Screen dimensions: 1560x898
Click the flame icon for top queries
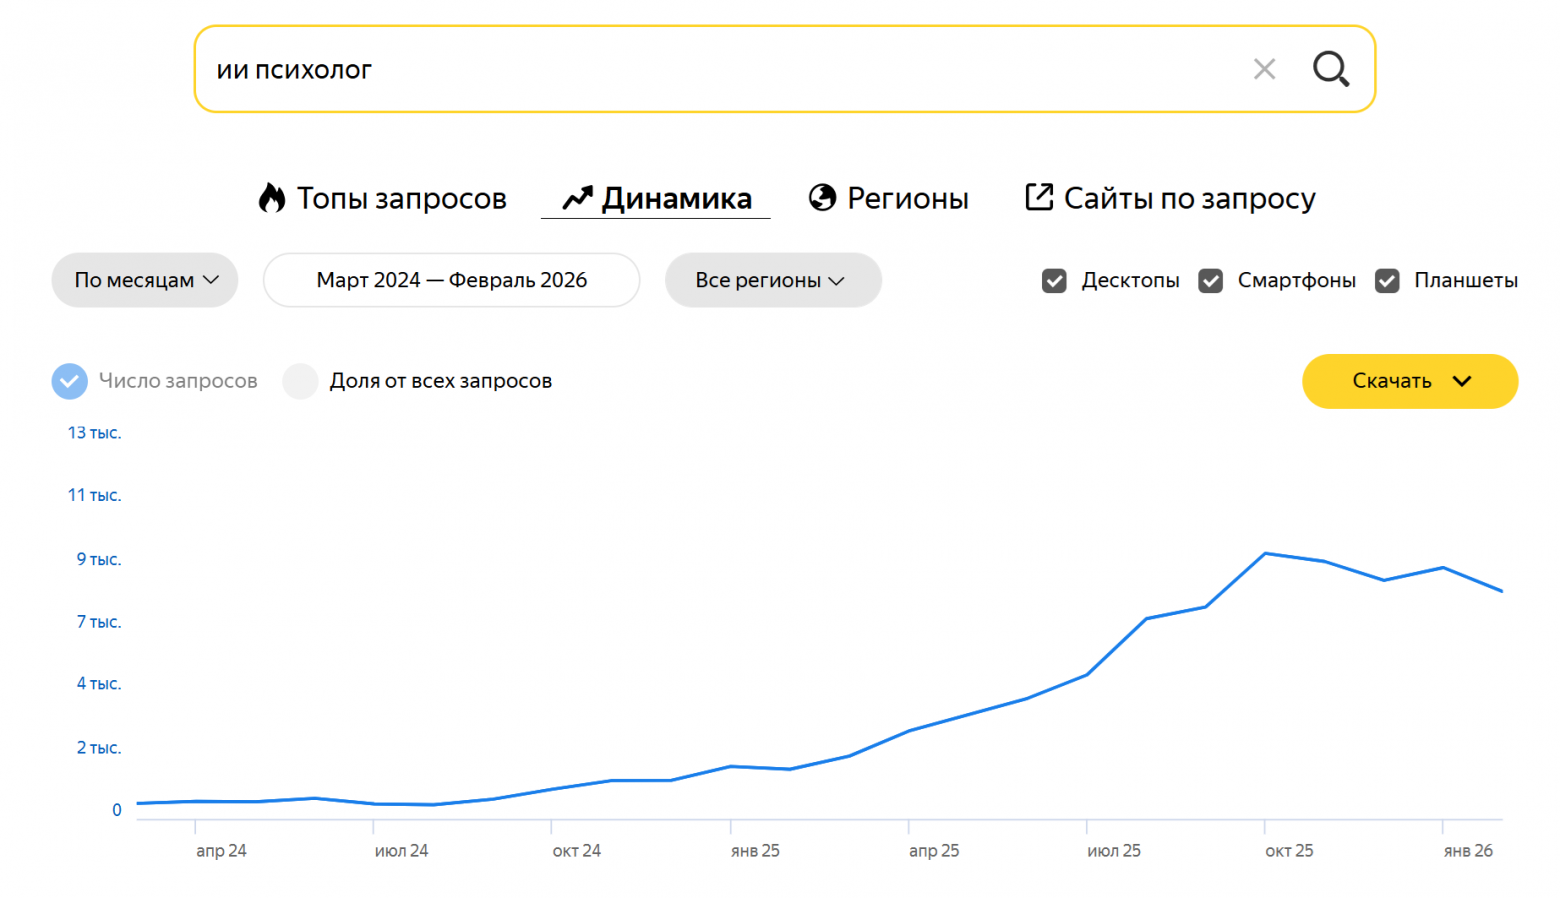click(x=272, y=198)
